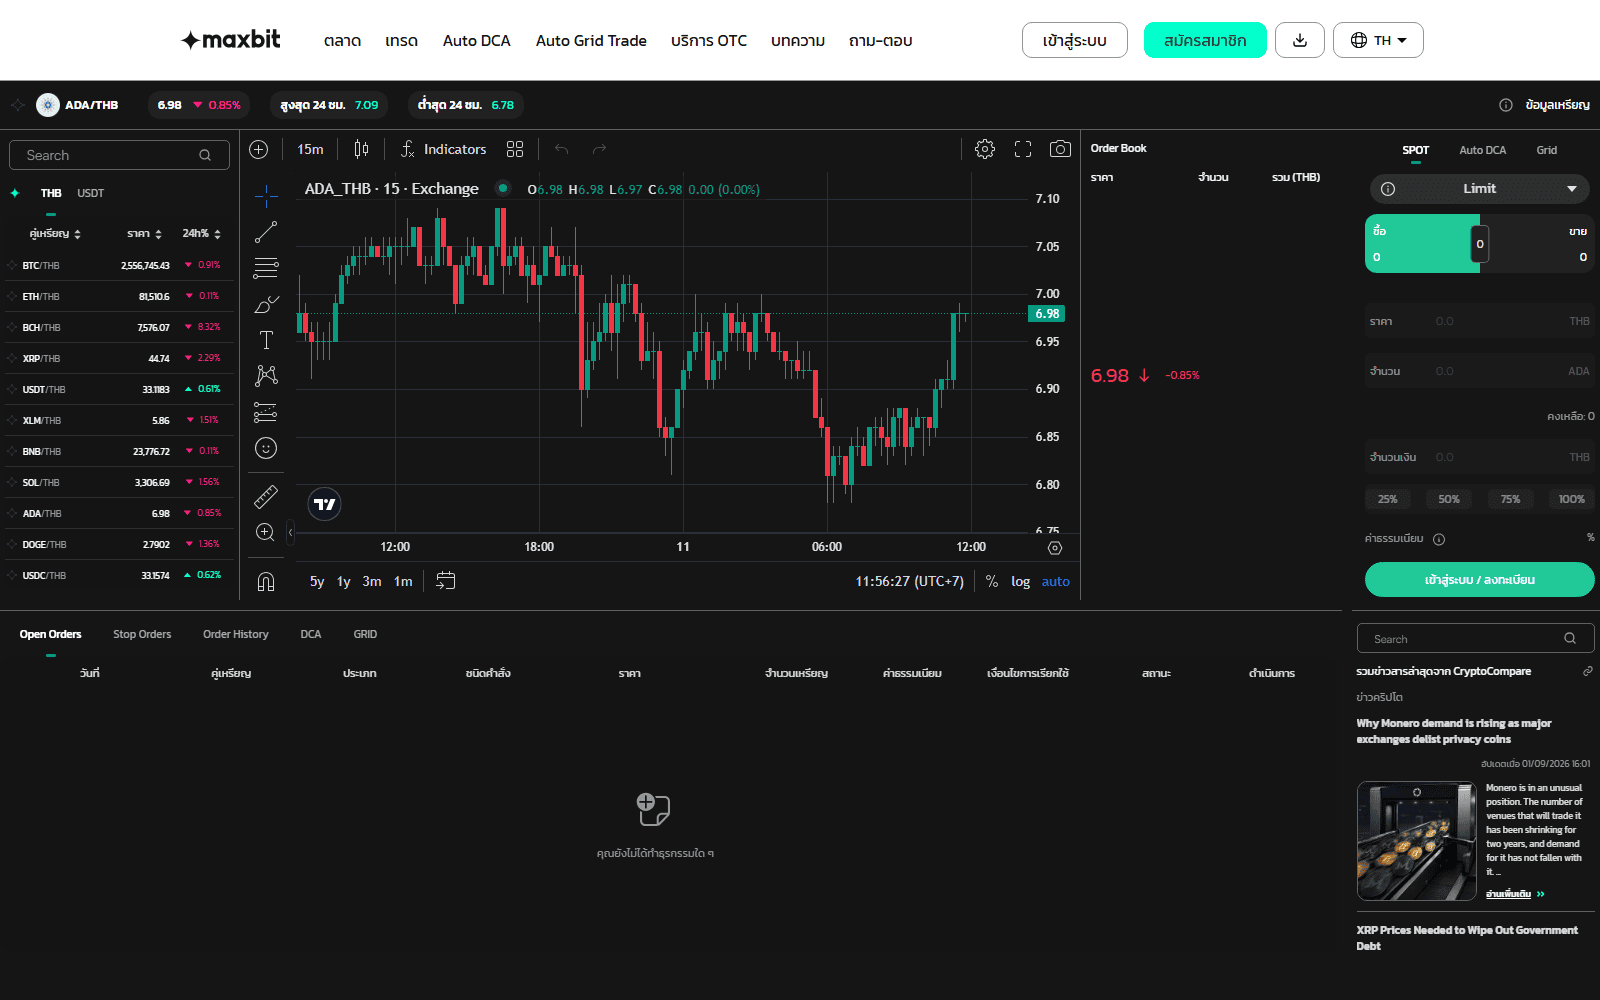Screen dimensions: 1600x1000
Task: Open the XRP Prices news headline
Action: pos(1467,938)
